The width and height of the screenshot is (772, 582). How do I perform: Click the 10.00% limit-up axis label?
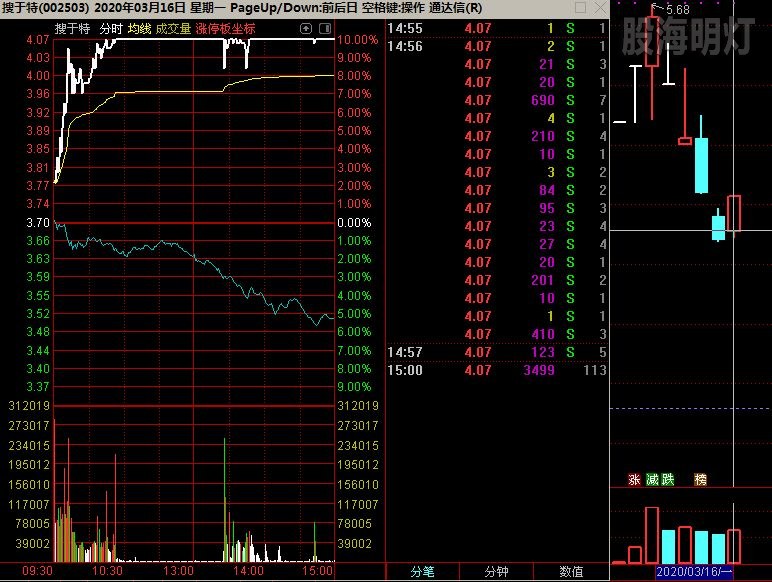[x=357, y=40]
